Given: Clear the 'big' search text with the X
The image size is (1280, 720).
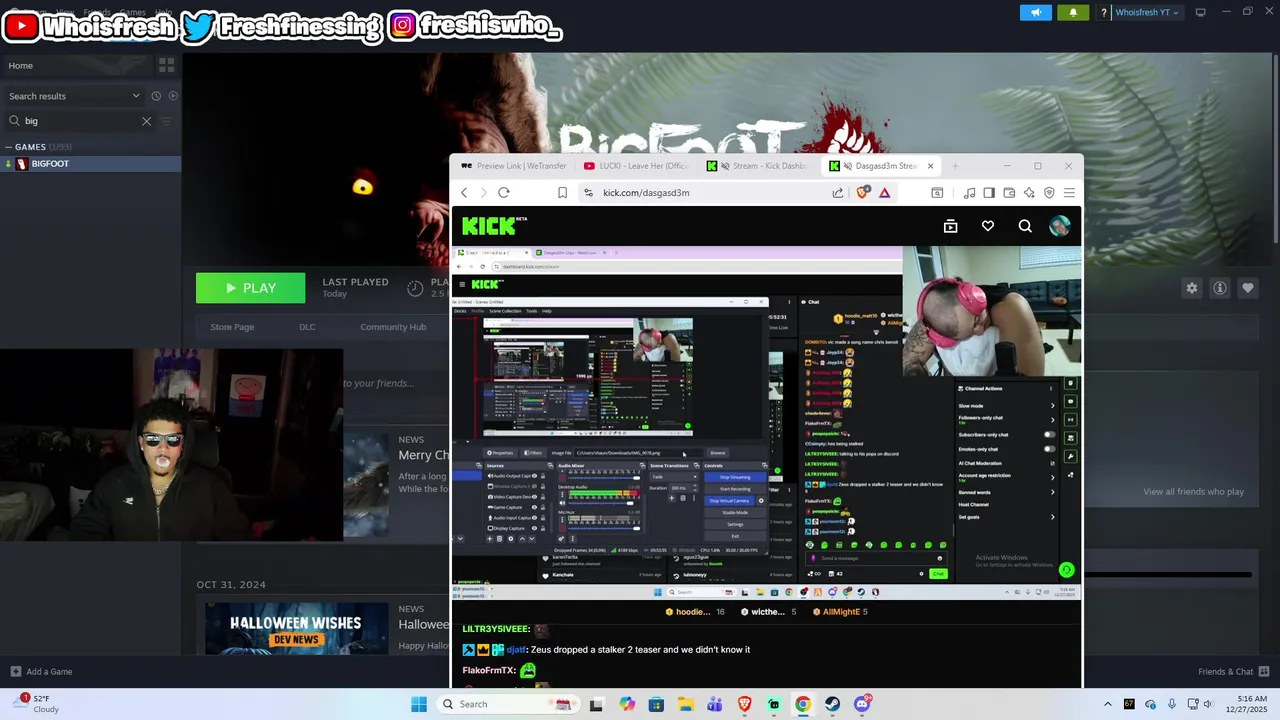Looking at the screenshot, I should pos(146,121).
